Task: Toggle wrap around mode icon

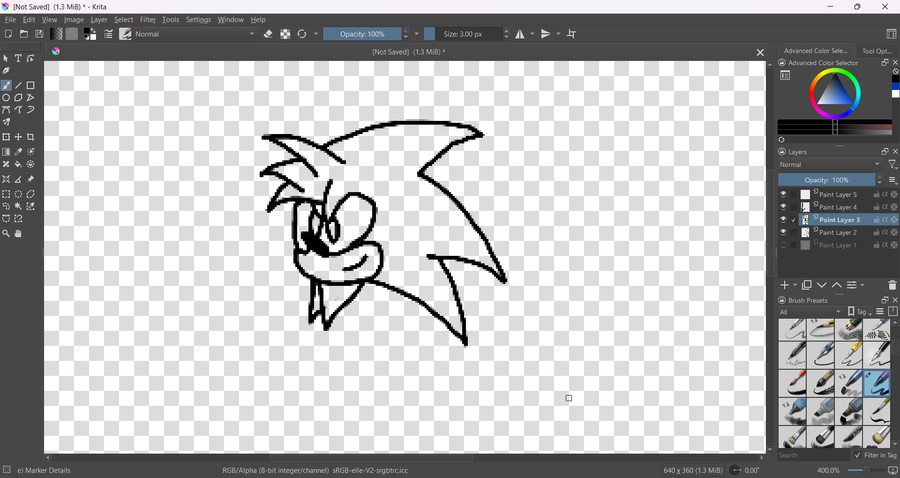Action: coord(571,34)
